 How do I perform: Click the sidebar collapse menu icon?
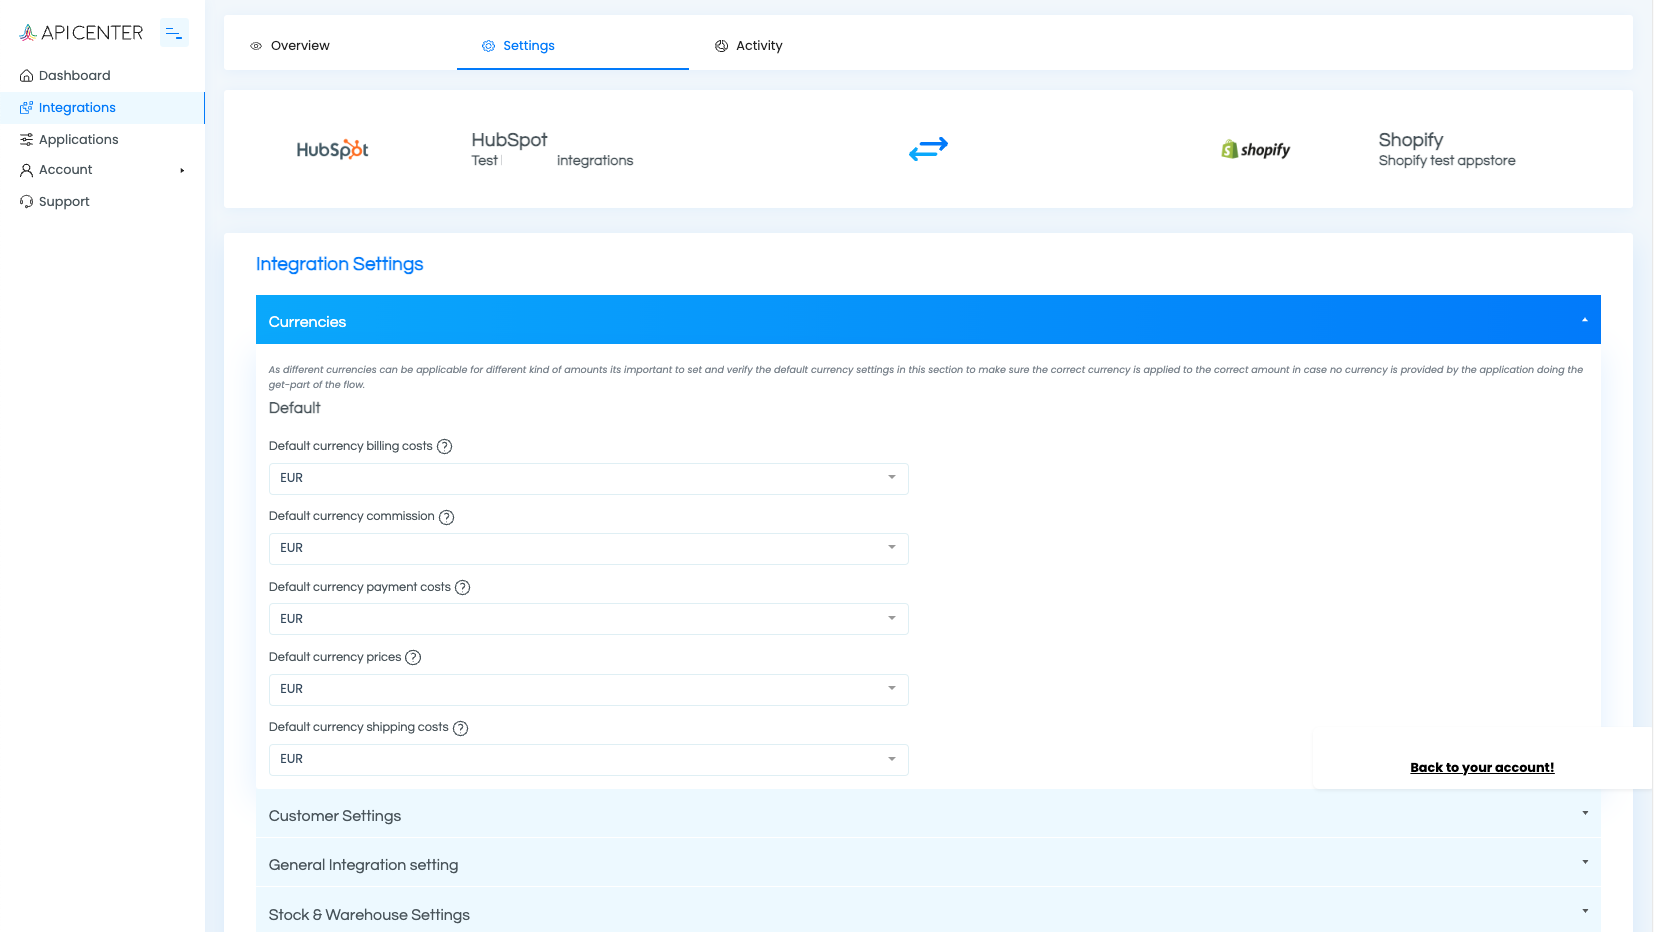174,33
